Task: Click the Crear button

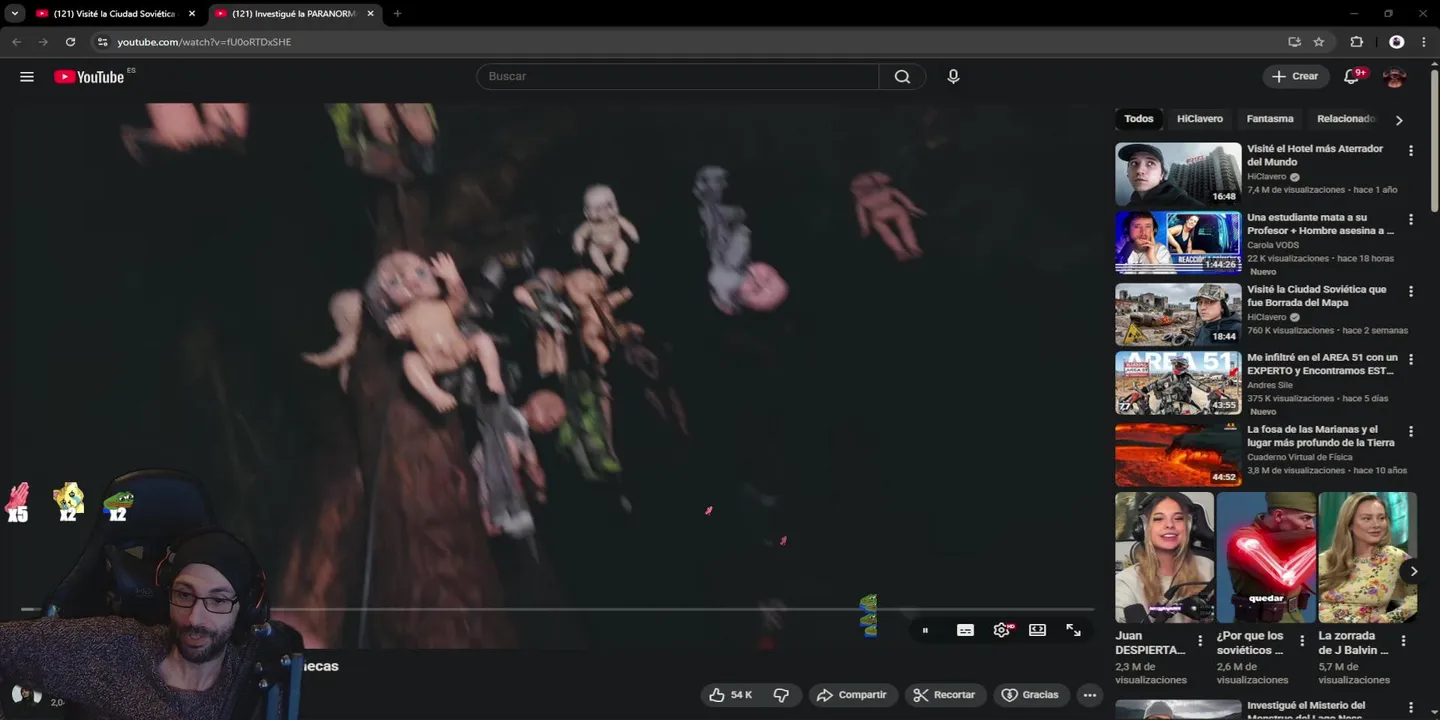Action: [x=1295, y=76]
